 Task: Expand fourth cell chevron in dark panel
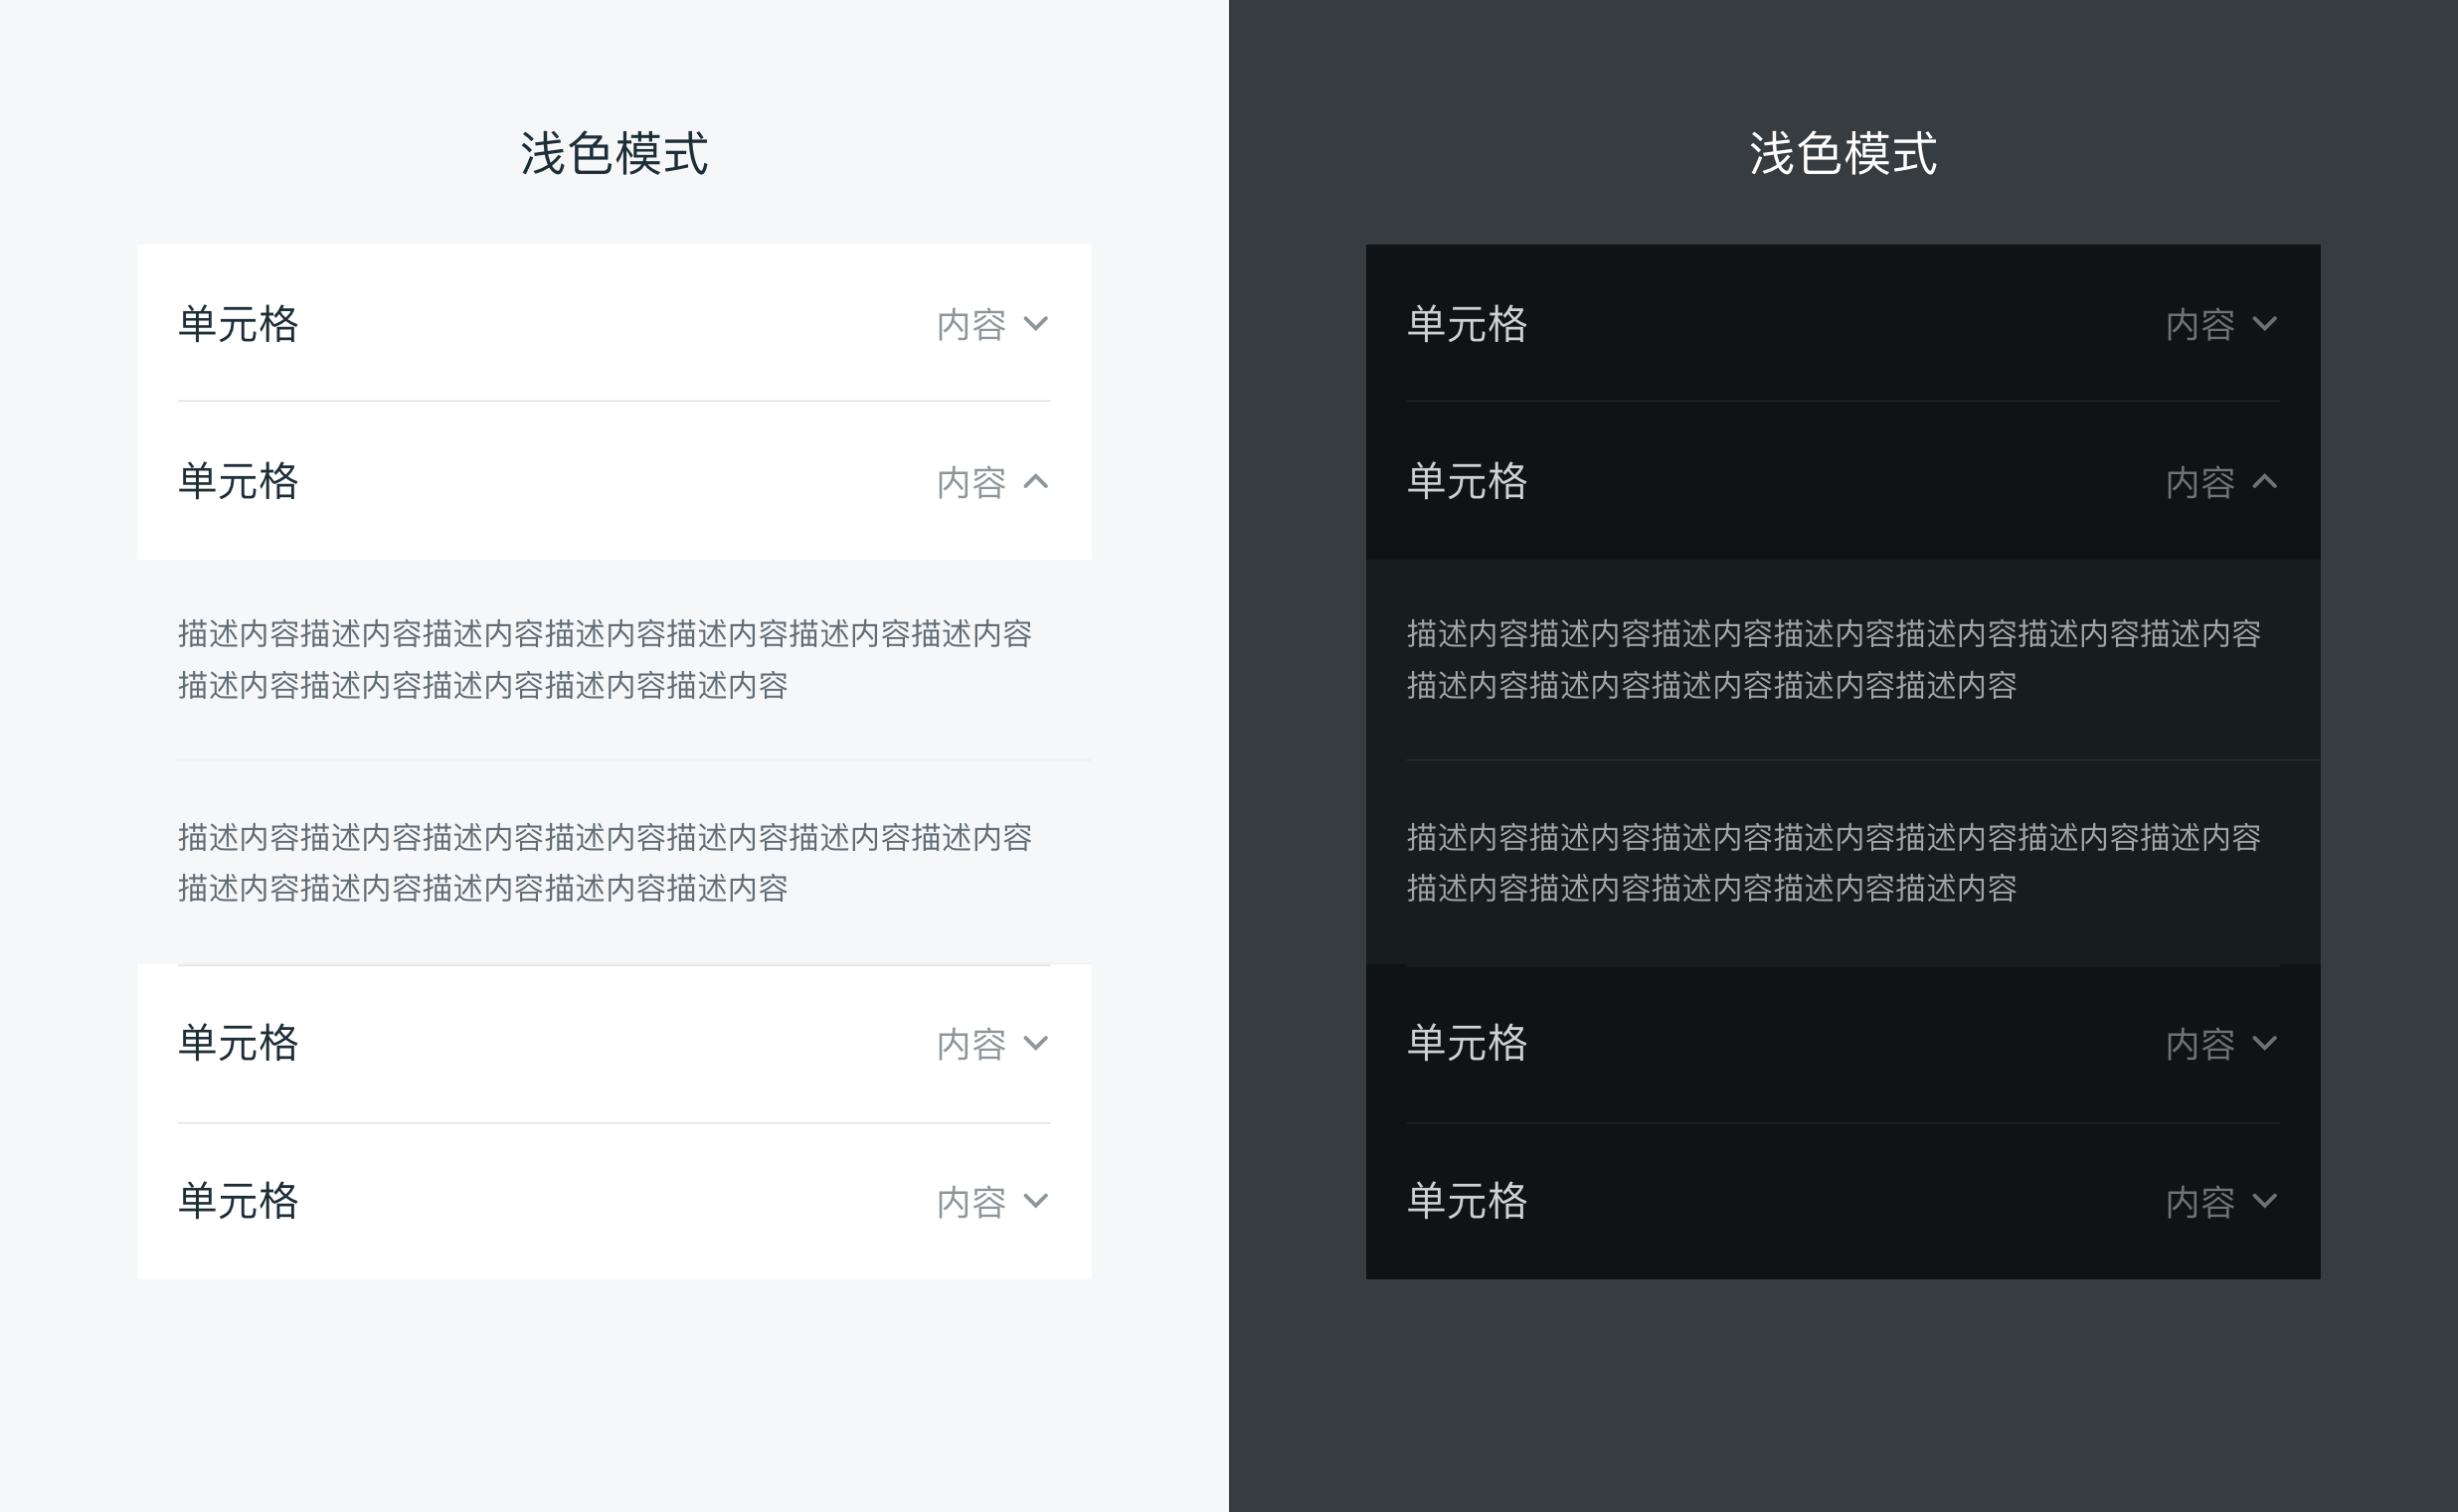coord(2265,1201)
